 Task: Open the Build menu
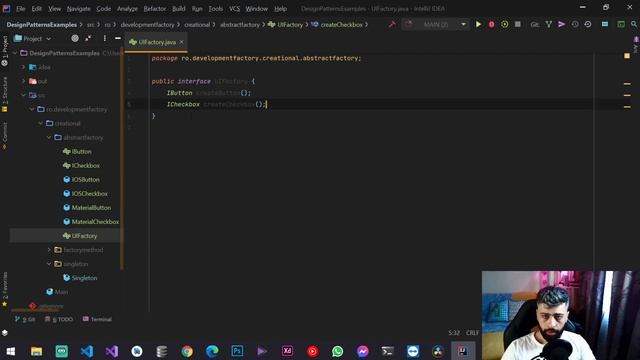pyautogui.click(x=178, y=9)
